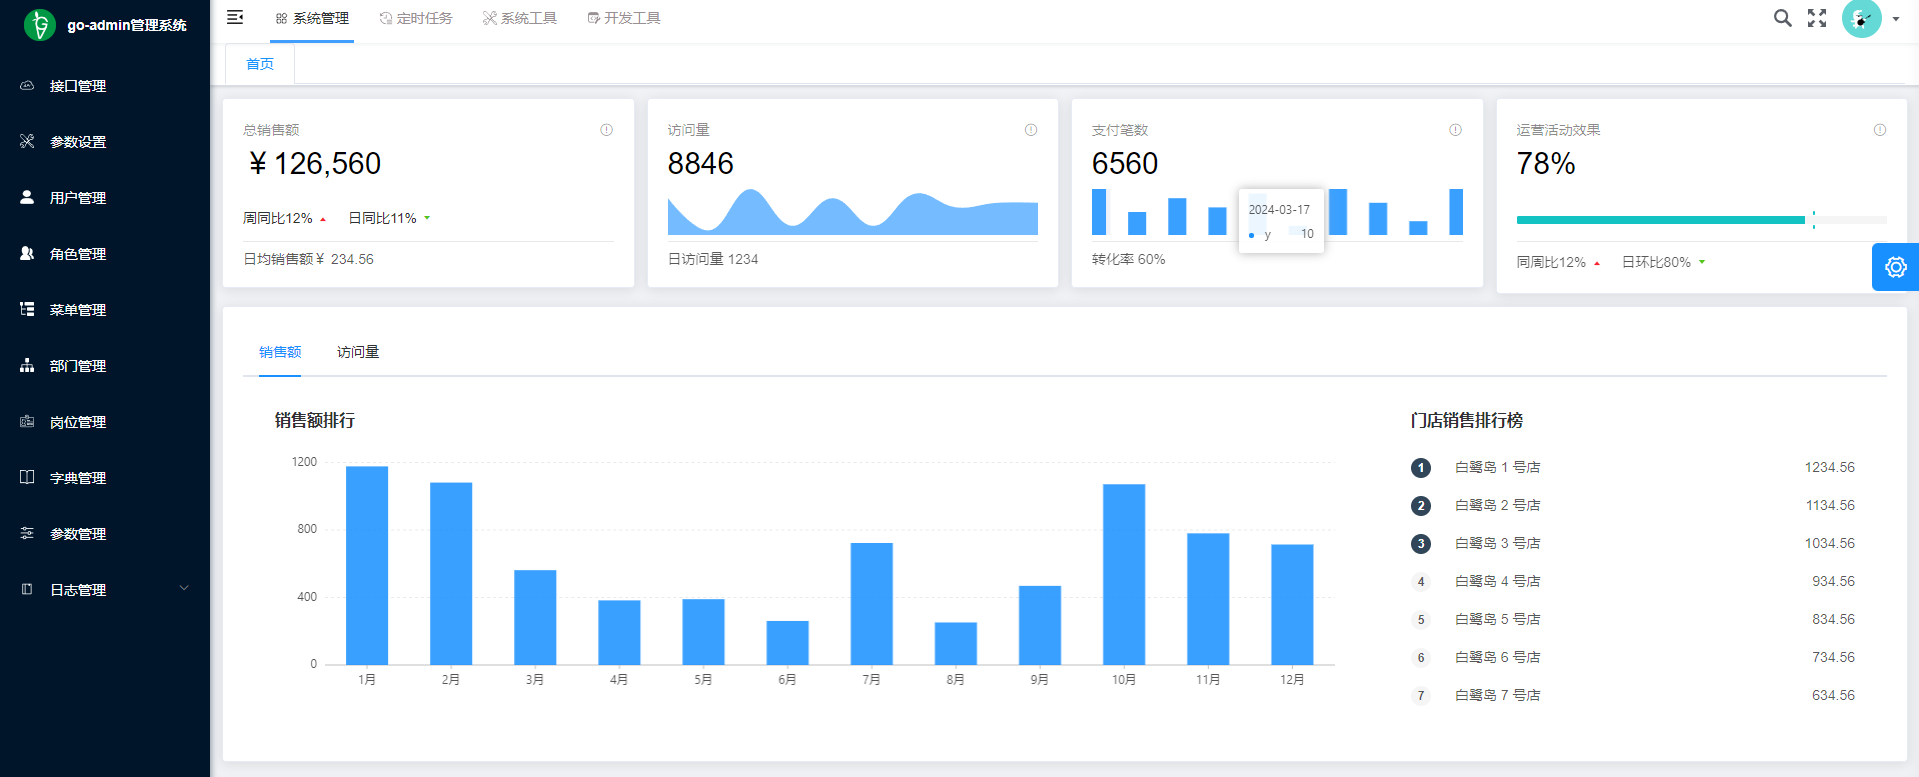Go to 用户管理 page
The image size is (1919, 777).
pyautogui.click(x=105, y=198)
